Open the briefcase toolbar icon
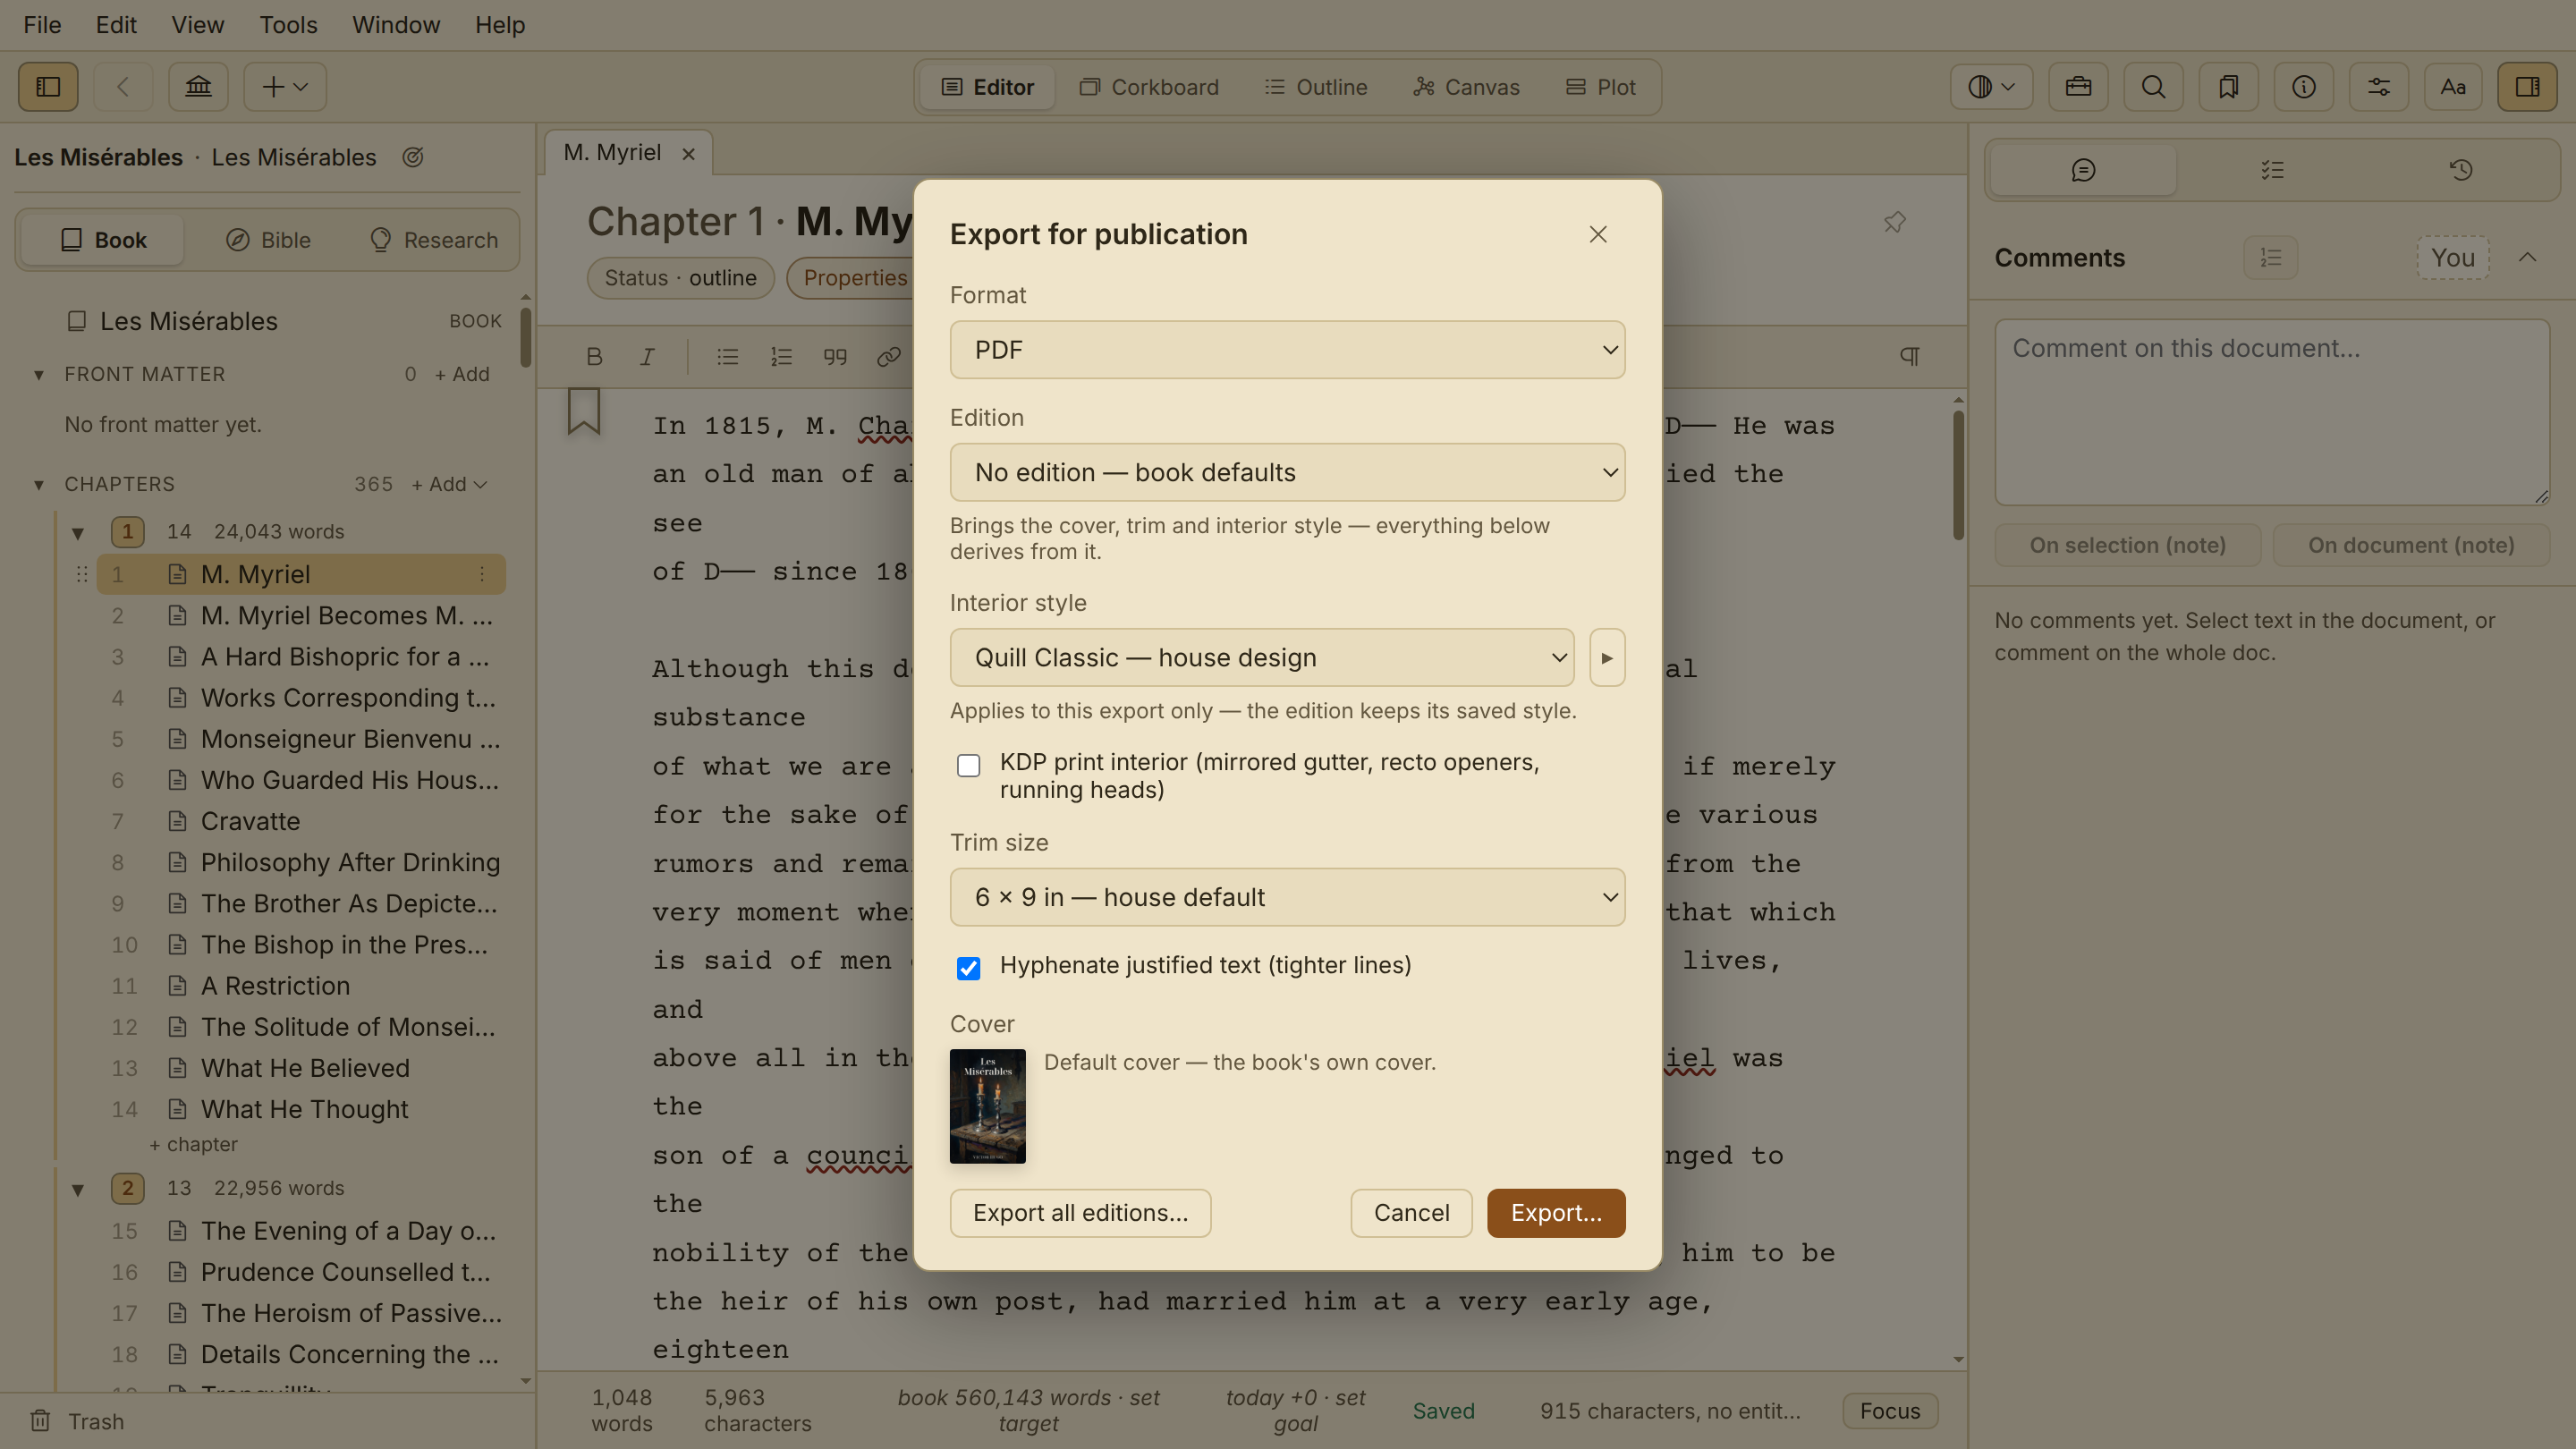 (2078, 87)
